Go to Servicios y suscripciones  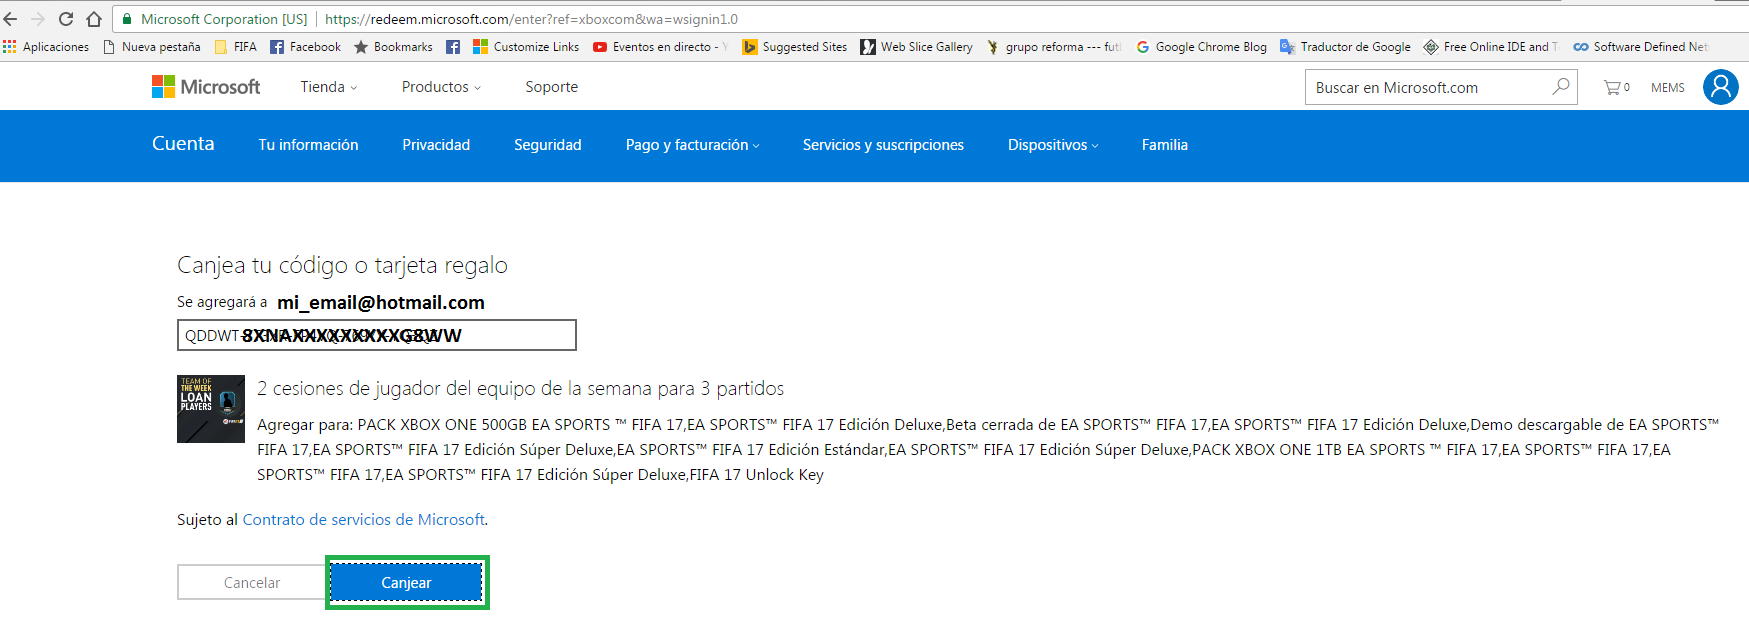click(883, 145)
